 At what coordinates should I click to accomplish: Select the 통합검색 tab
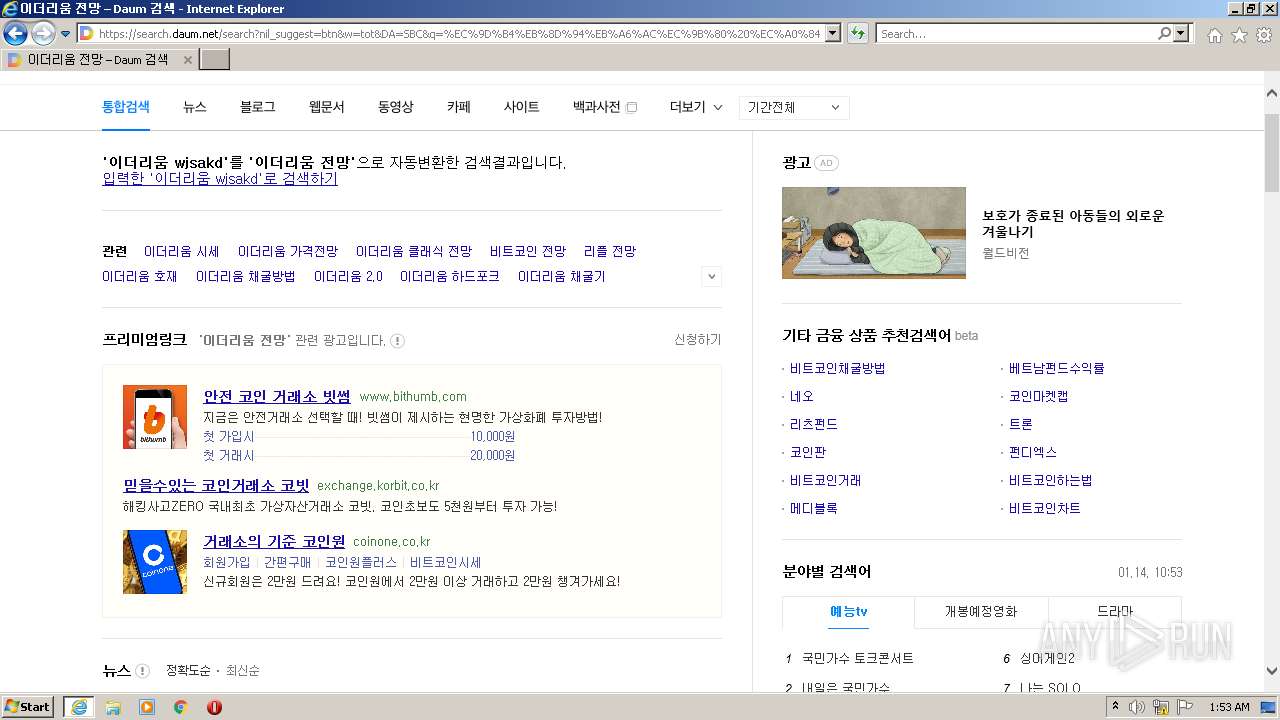point(126,107)
